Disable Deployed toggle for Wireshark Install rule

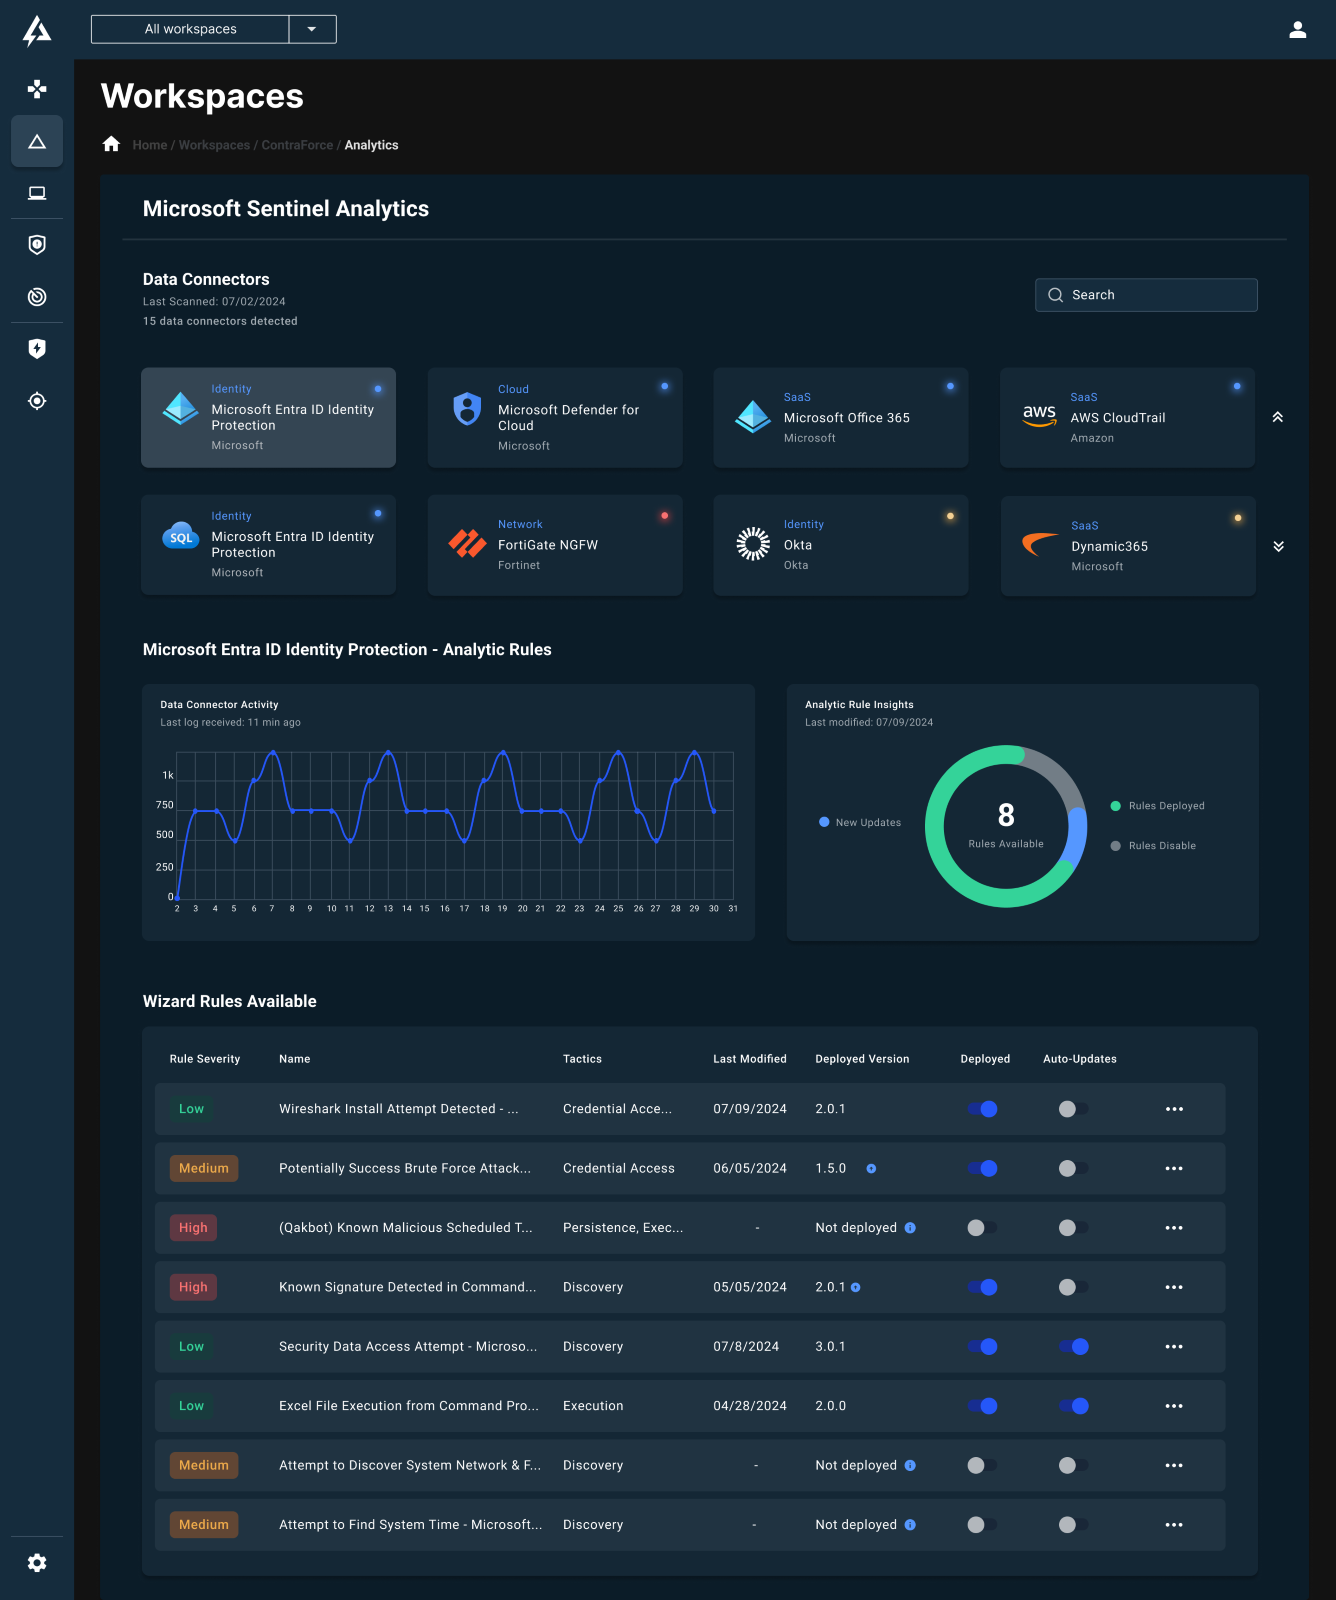pyautogui.click(x=982, y=1109)
